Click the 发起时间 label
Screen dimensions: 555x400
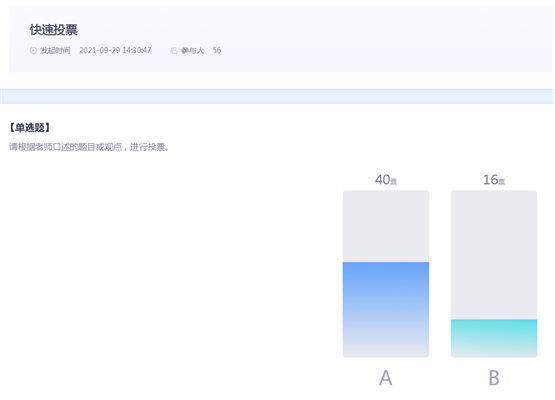coord(55,51)
